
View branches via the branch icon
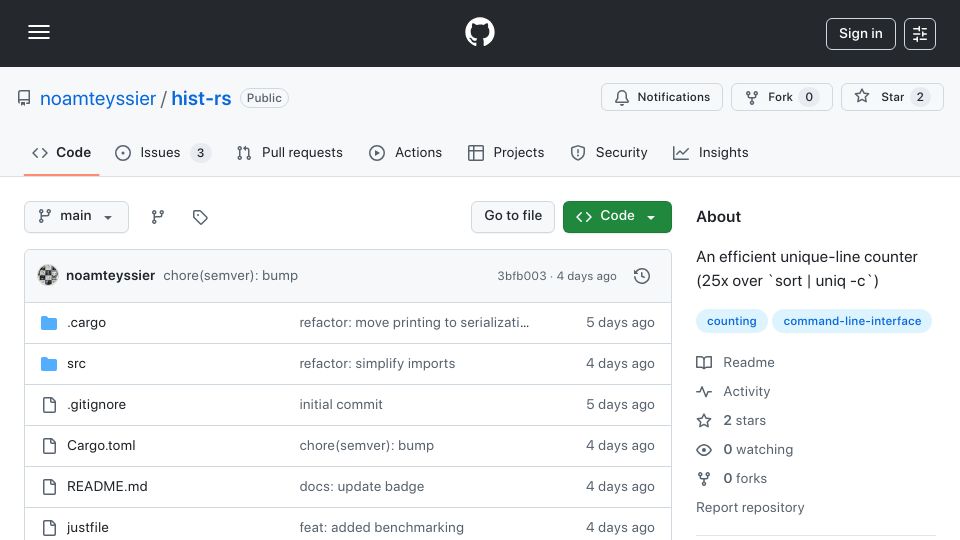point(157,217)
